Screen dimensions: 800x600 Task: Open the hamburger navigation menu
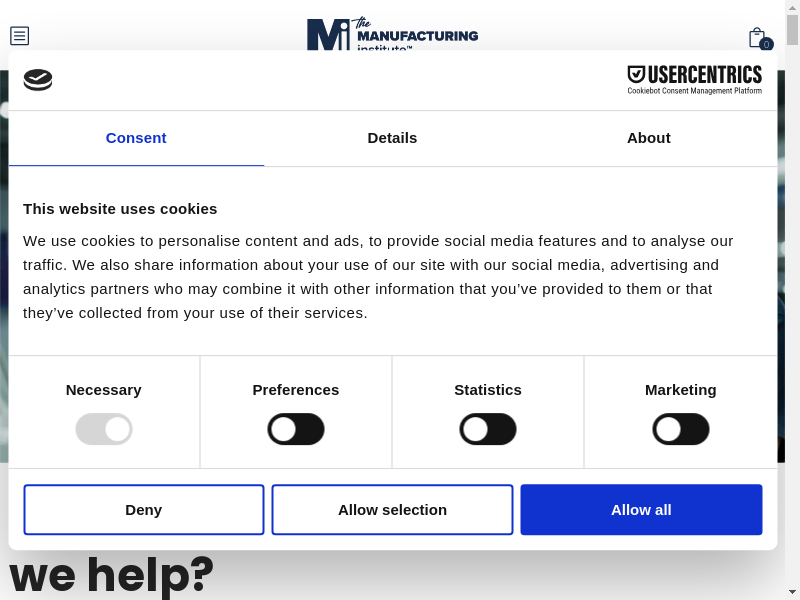pos(19,36)
